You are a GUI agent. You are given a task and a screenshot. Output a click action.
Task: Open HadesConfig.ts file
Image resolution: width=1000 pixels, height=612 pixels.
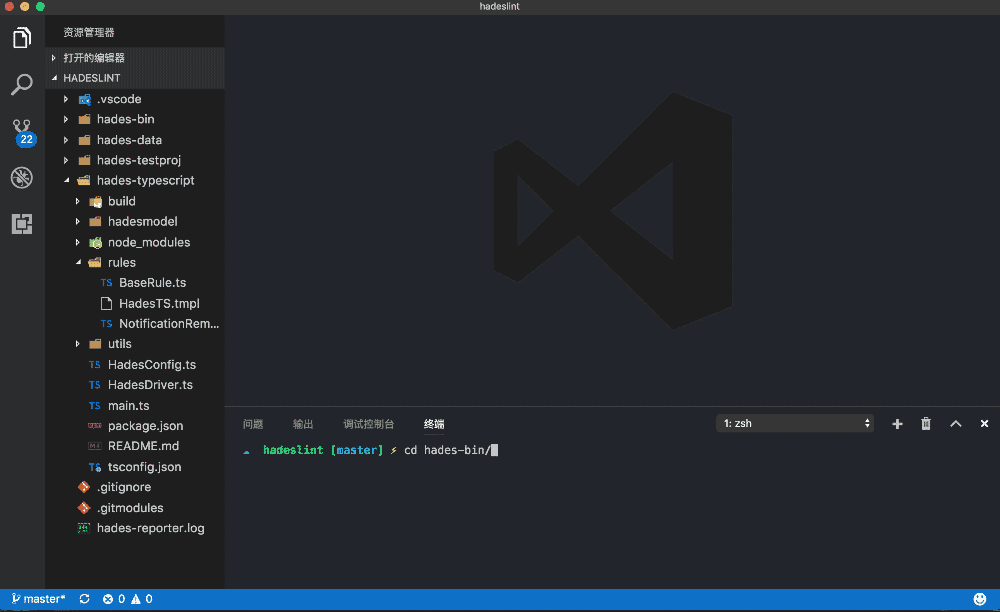[x=152, y=365]
